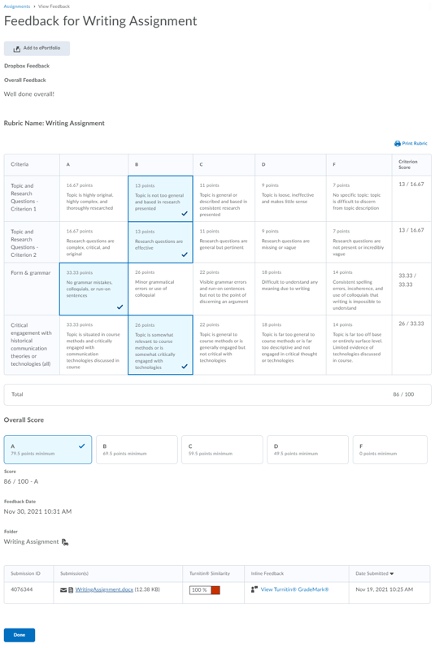Sort by Date Submitted dropdown arrow
This screenshot has height=648, width=435.
(392, 574)
